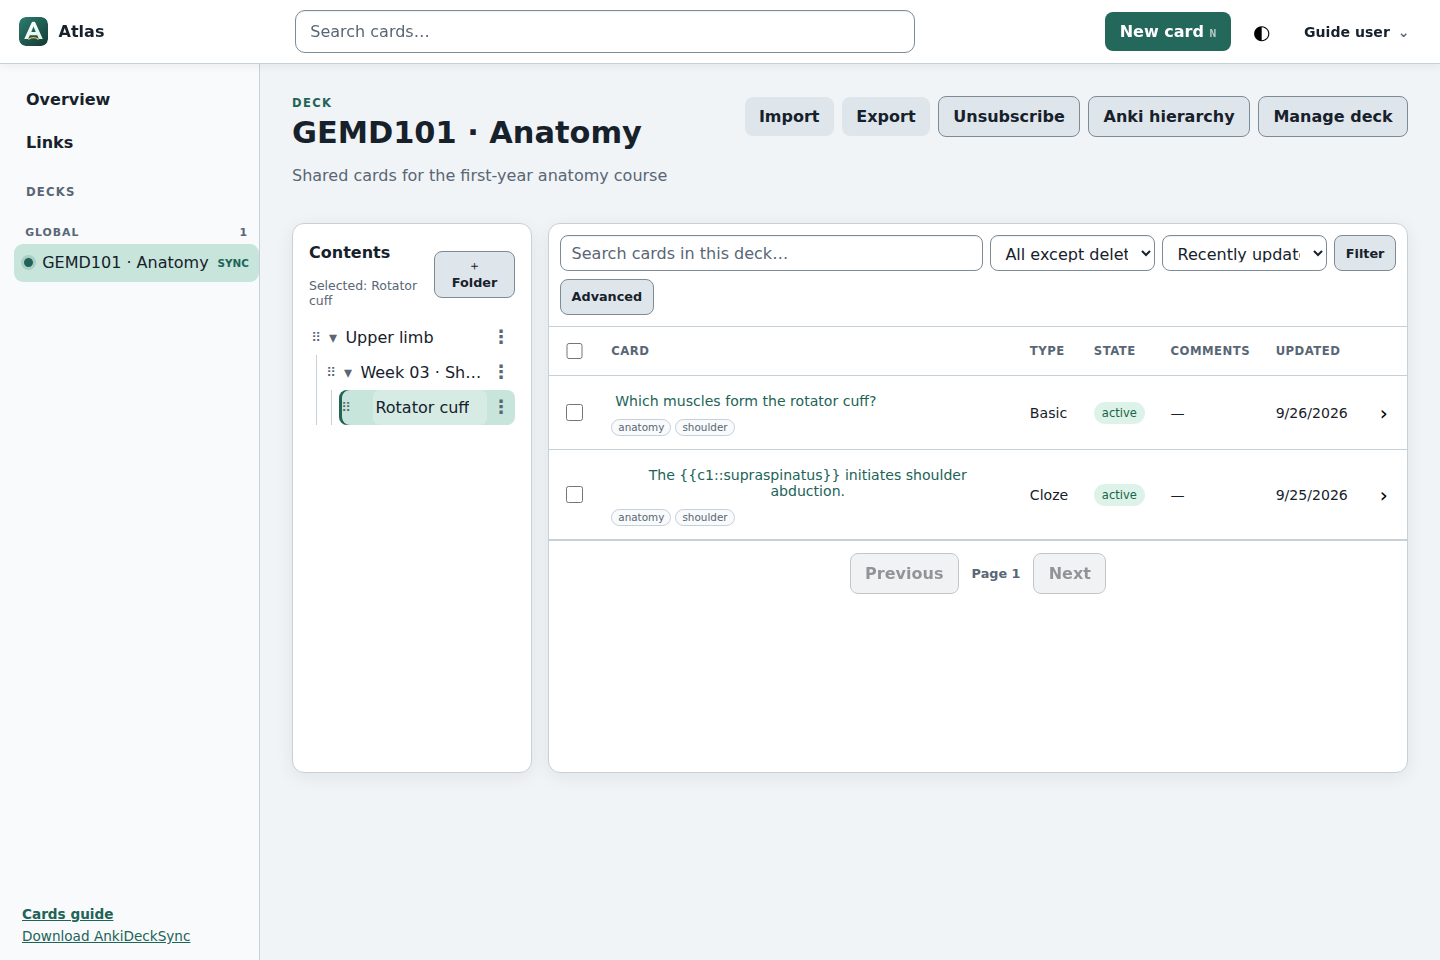1440x960 pixels.
Task: Open the Download AnkiDeckSync link
Action: click(x=106, y=936)
